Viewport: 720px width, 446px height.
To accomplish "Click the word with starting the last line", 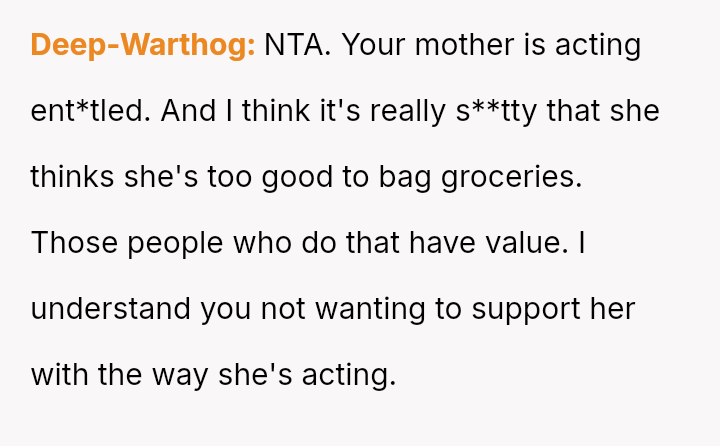I will tap(59, 375).
